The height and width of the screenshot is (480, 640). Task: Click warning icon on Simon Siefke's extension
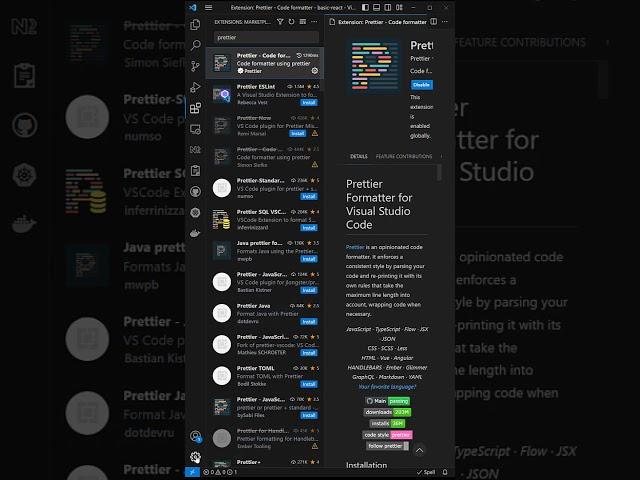pos(315,164)
